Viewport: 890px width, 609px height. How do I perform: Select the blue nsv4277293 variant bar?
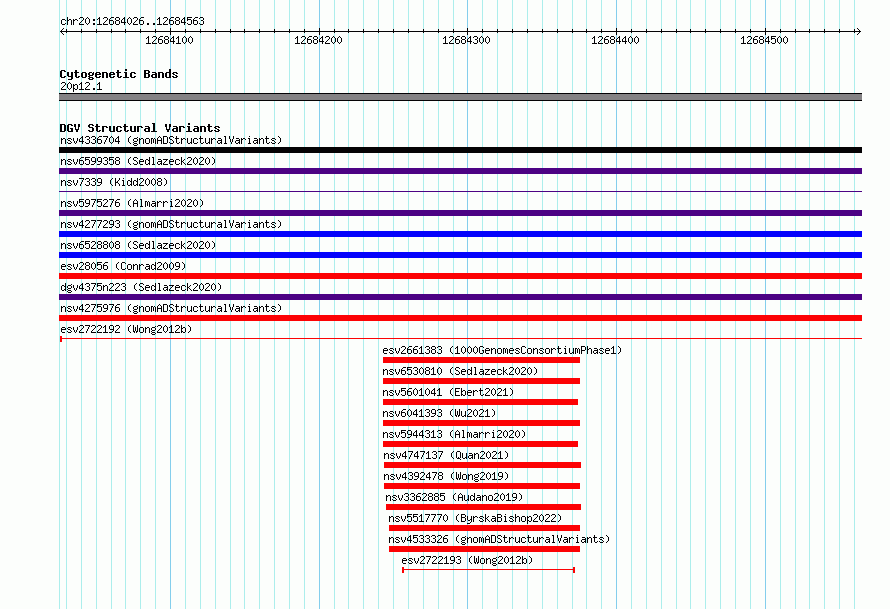click(460, 234)
